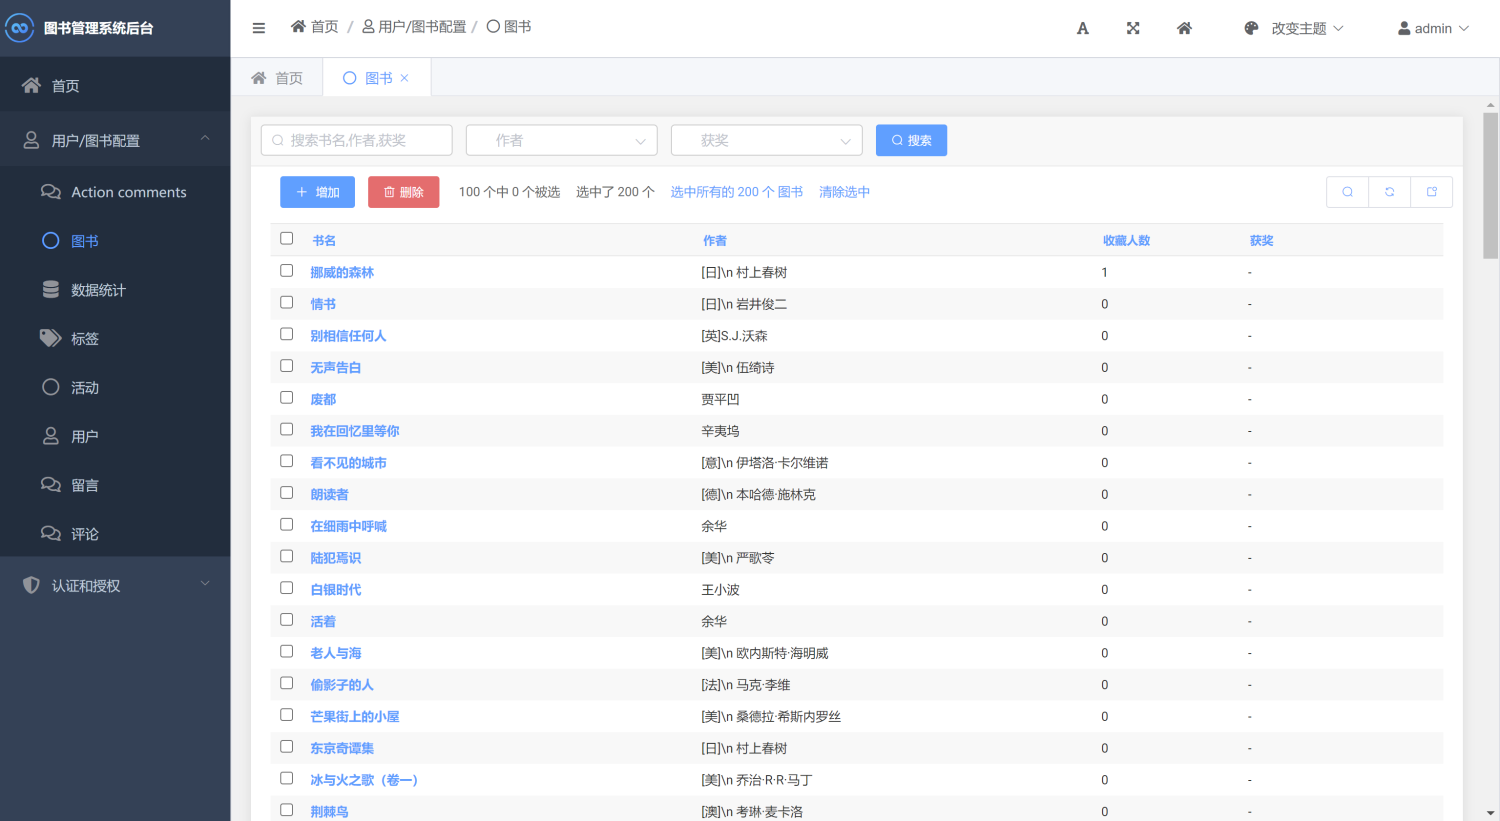Image resolution: width=1500 pixels, height=821 pixels.
Task: Switch to the 首页 tab
Action: 277,78
